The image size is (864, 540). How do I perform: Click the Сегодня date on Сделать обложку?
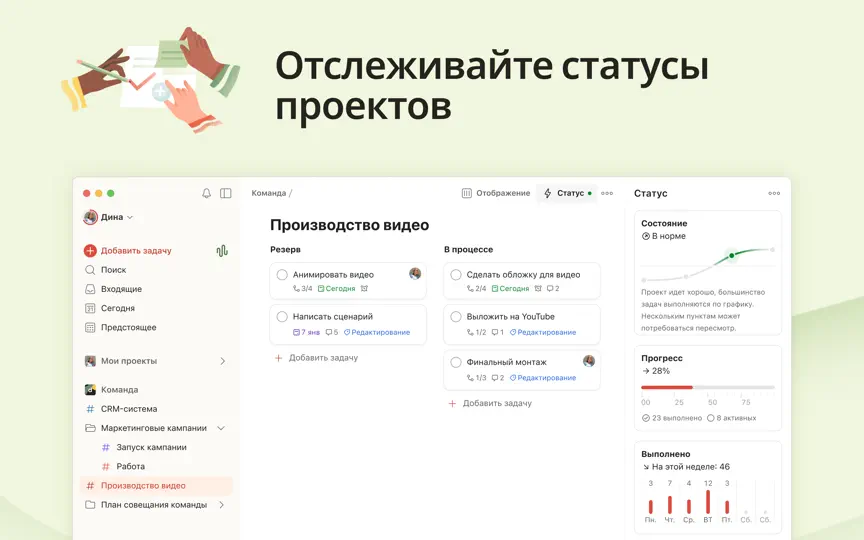[510, 289]
